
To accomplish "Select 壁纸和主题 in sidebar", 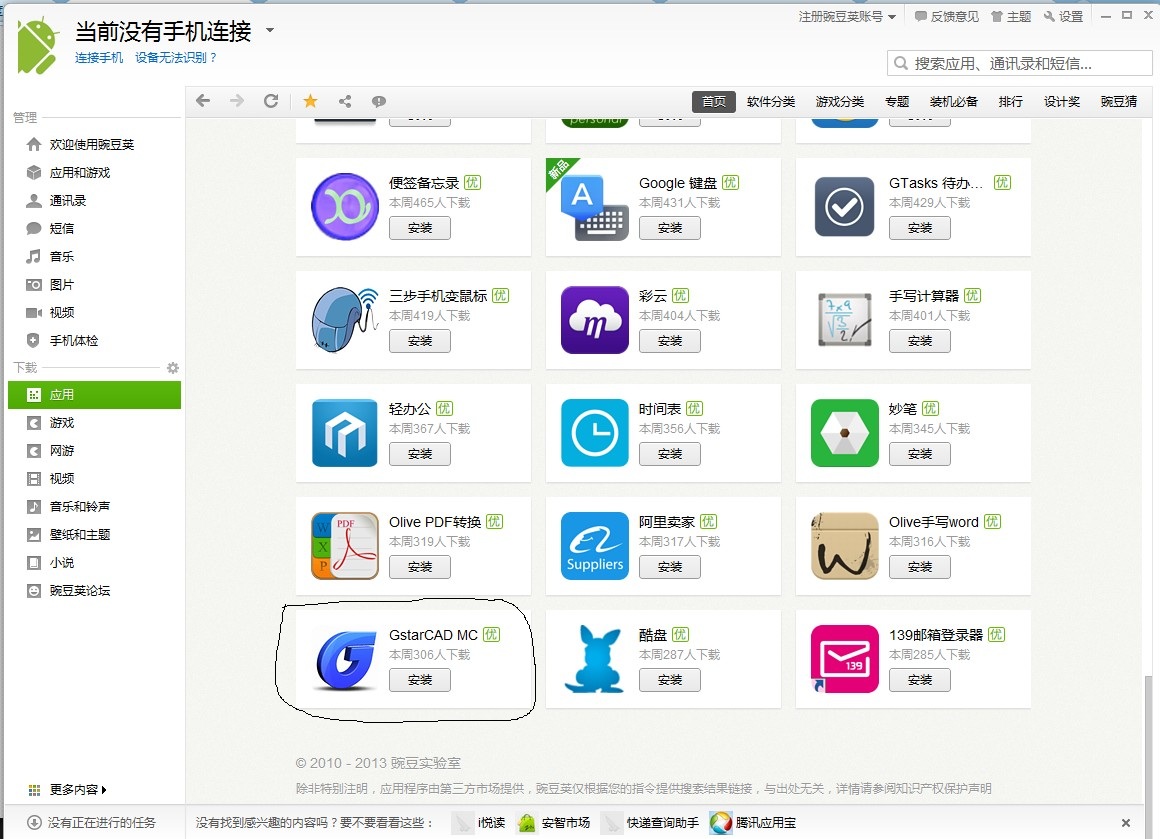I will [x=95, y=534].
